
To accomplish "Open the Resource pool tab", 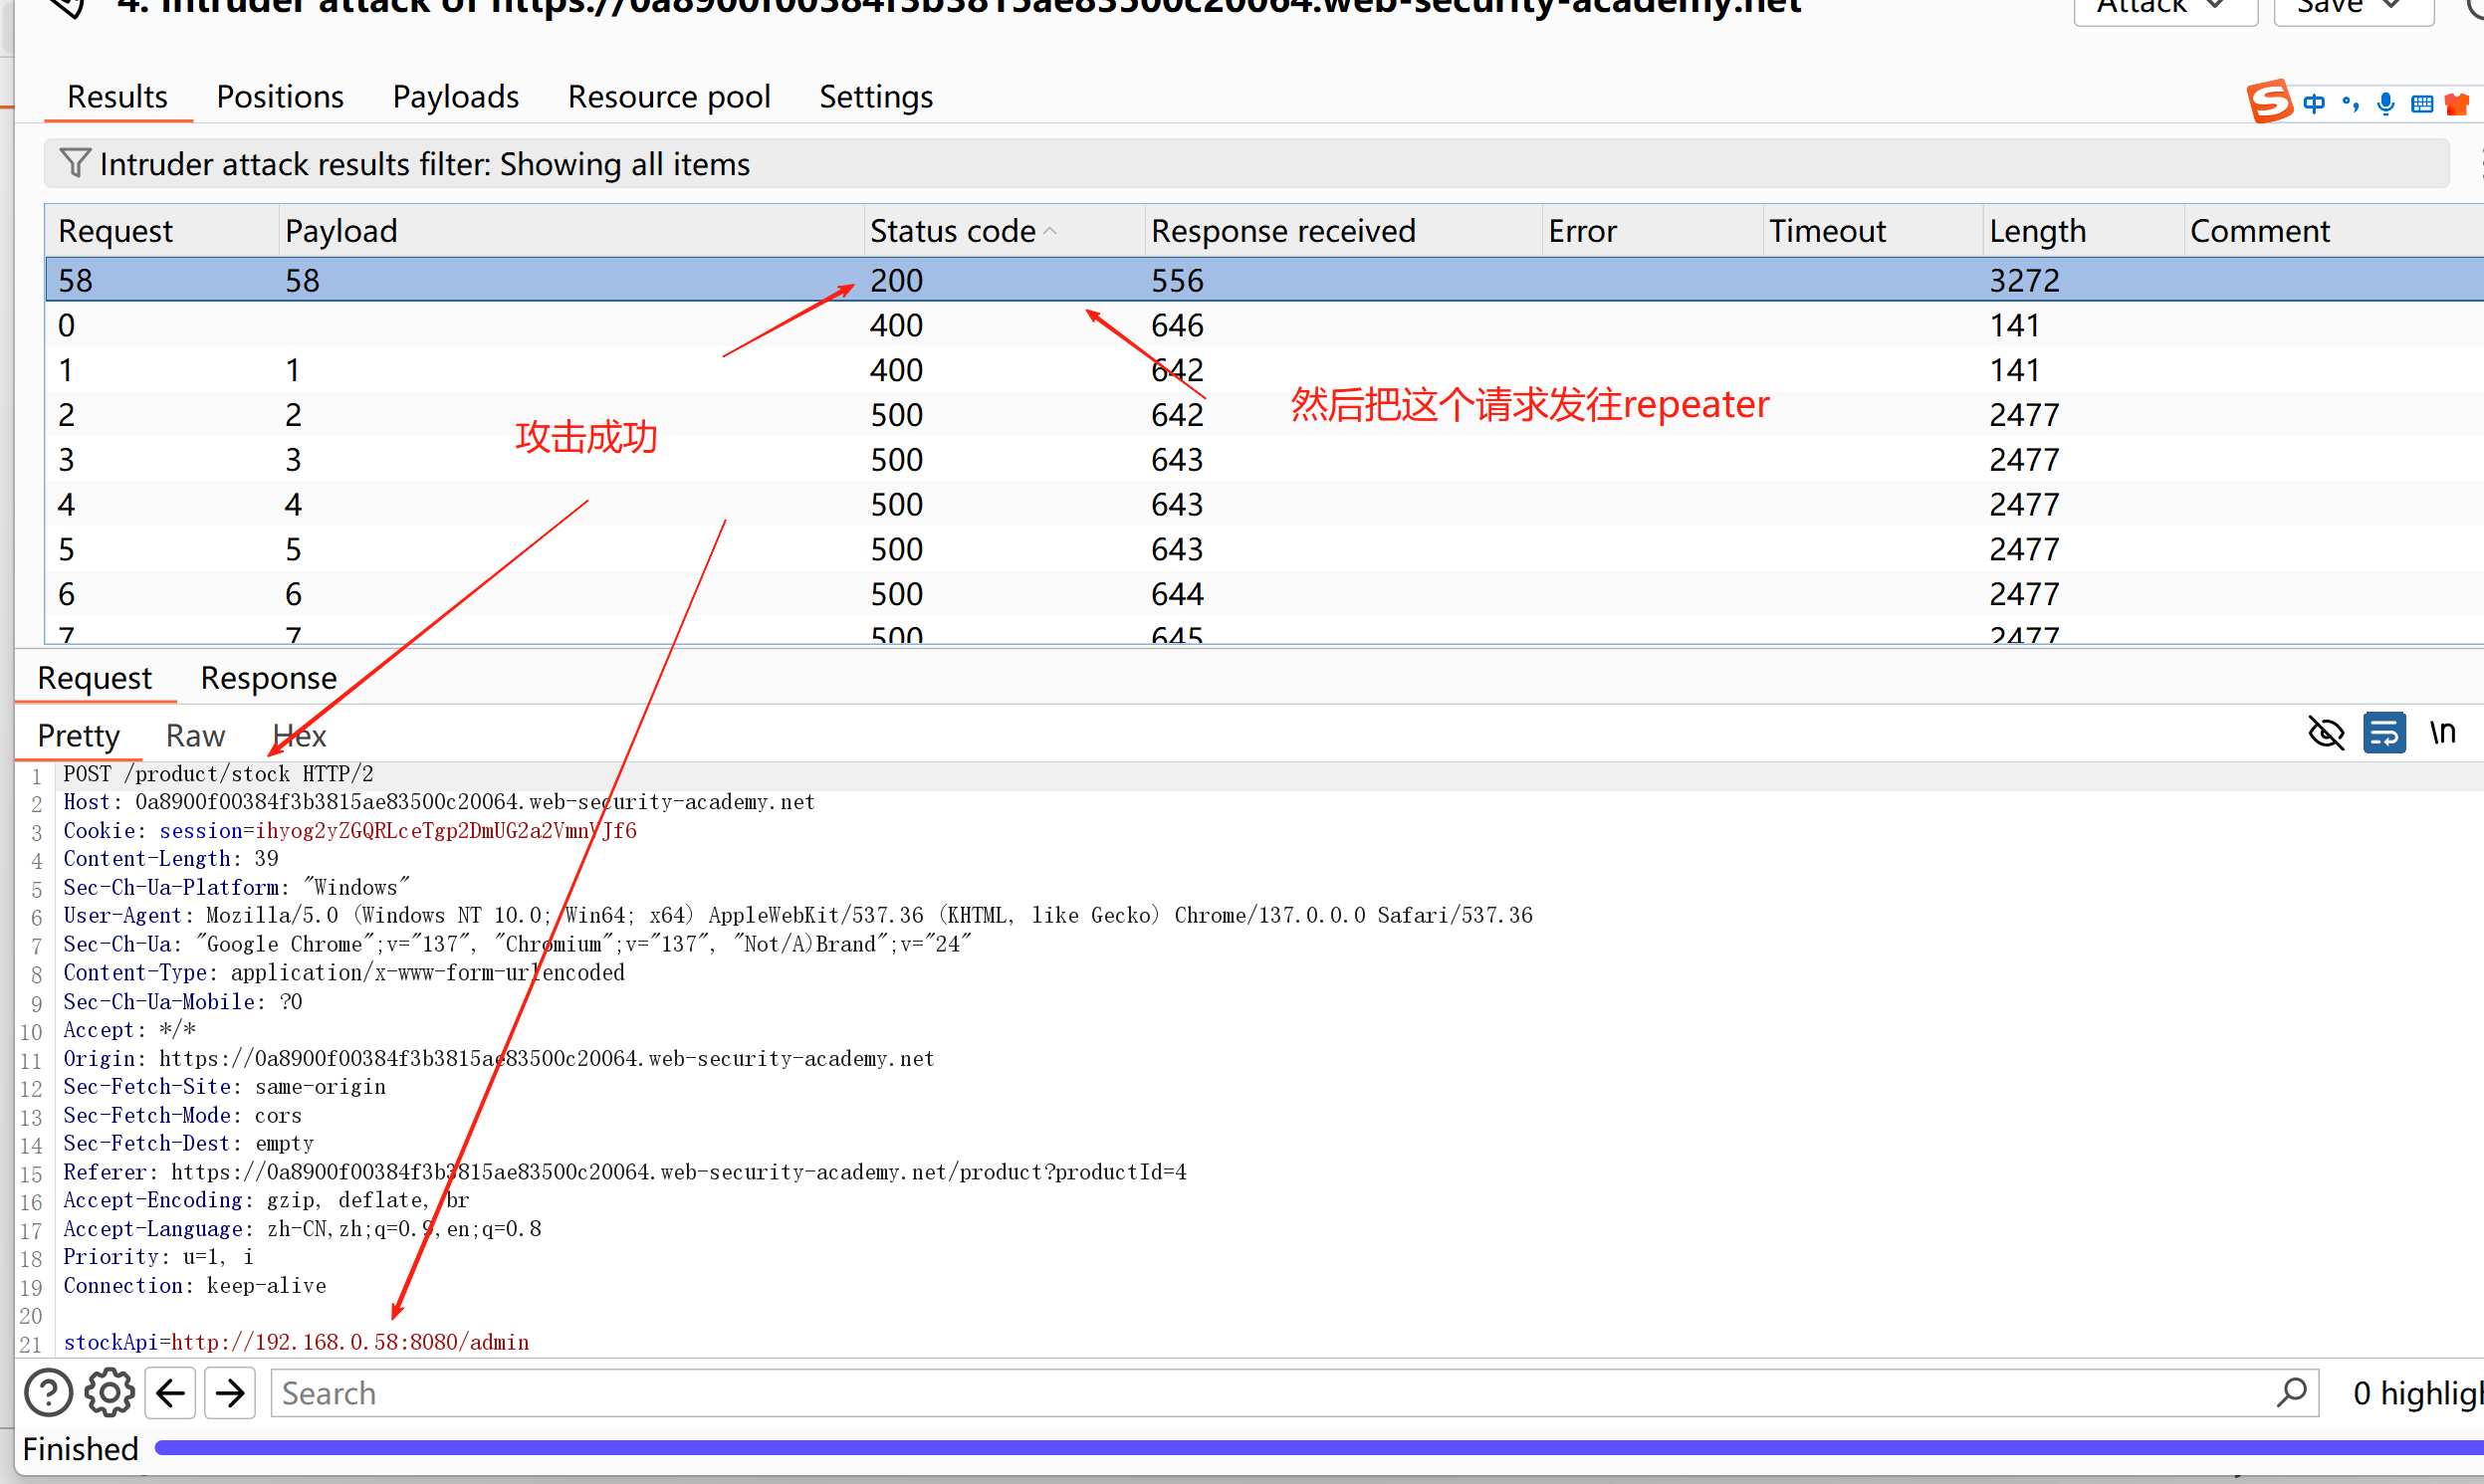I will click(668, 97).
